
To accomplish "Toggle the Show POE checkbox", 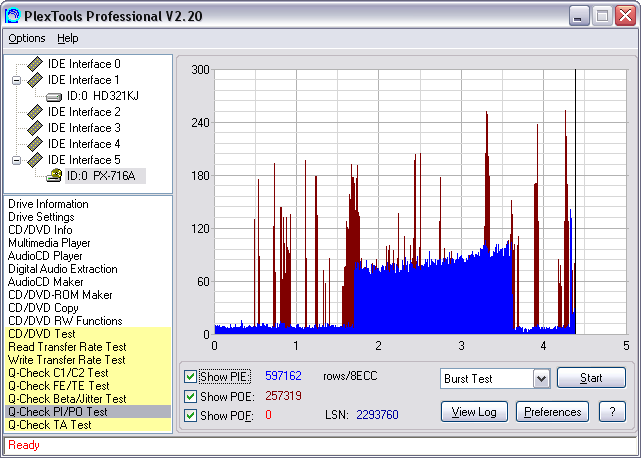I will tap(190, 396).
